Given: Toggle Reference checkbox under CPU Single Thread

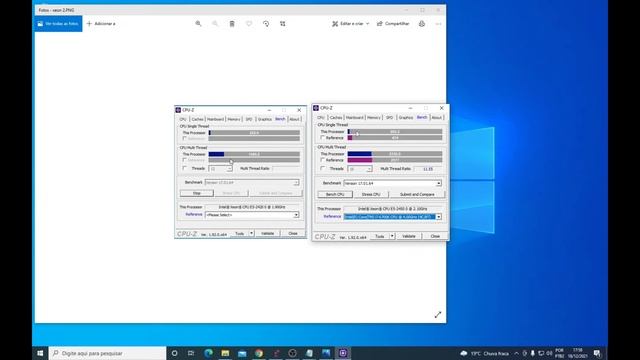Looking at the screenshot, I should (x=322, y=138).
